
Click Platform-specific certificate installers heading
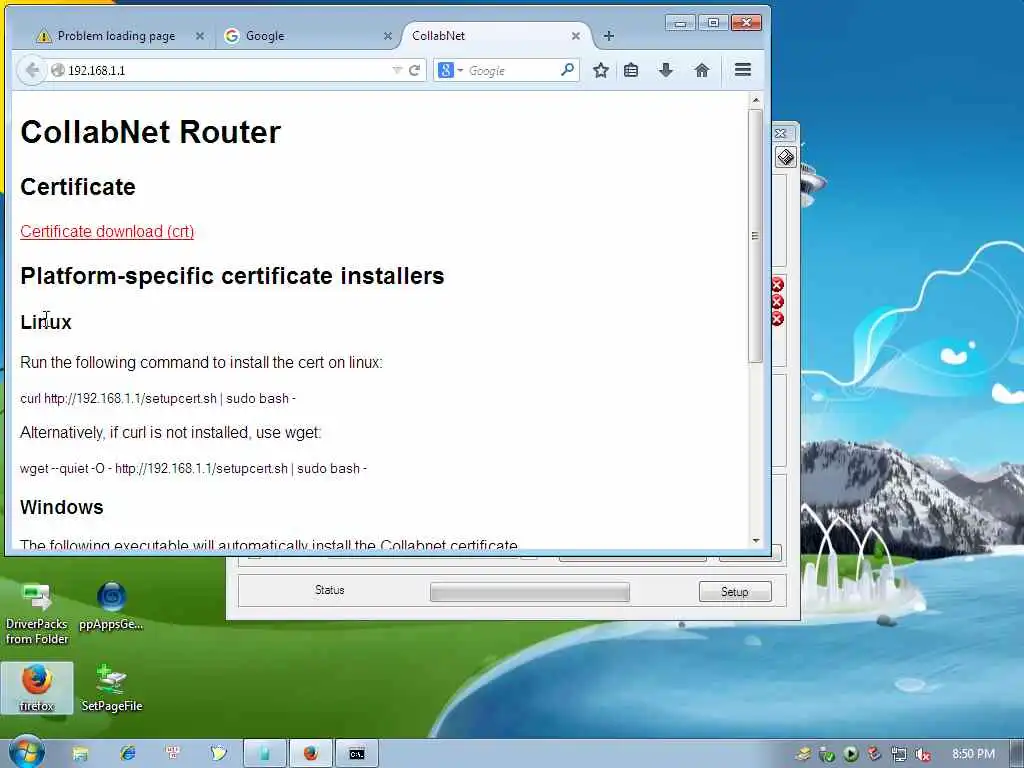232,276
